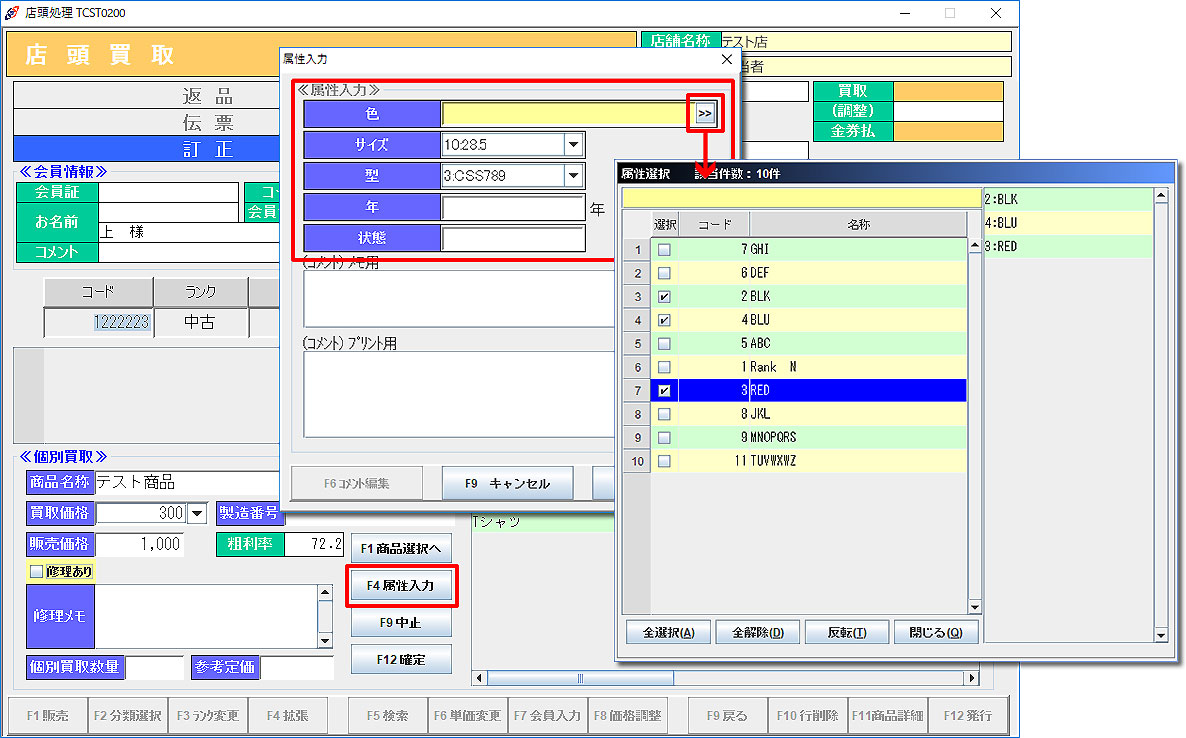Close the 属性入力 dialog with X

click(726, 60)
